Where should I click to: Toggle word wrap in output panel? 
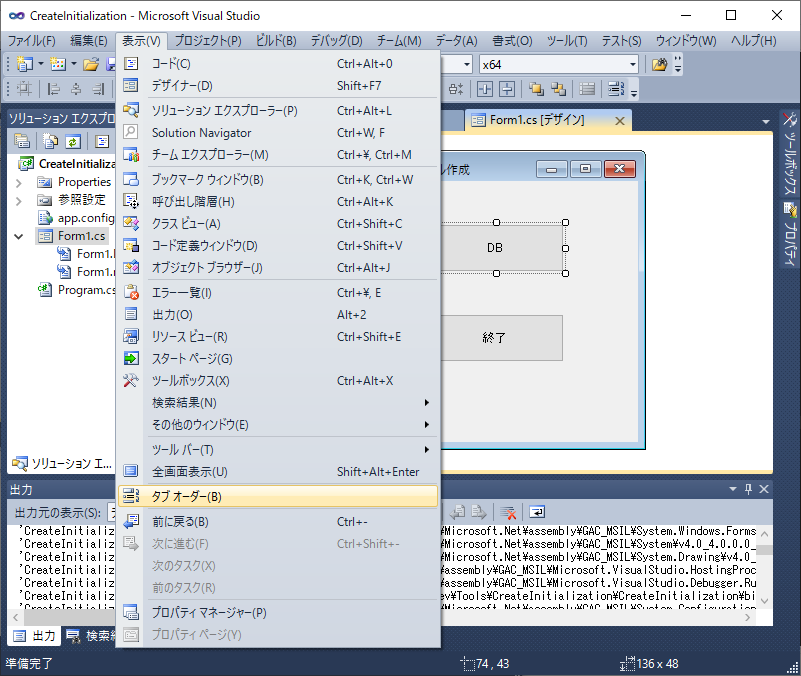pyautogui.click(x=537, y=512)
